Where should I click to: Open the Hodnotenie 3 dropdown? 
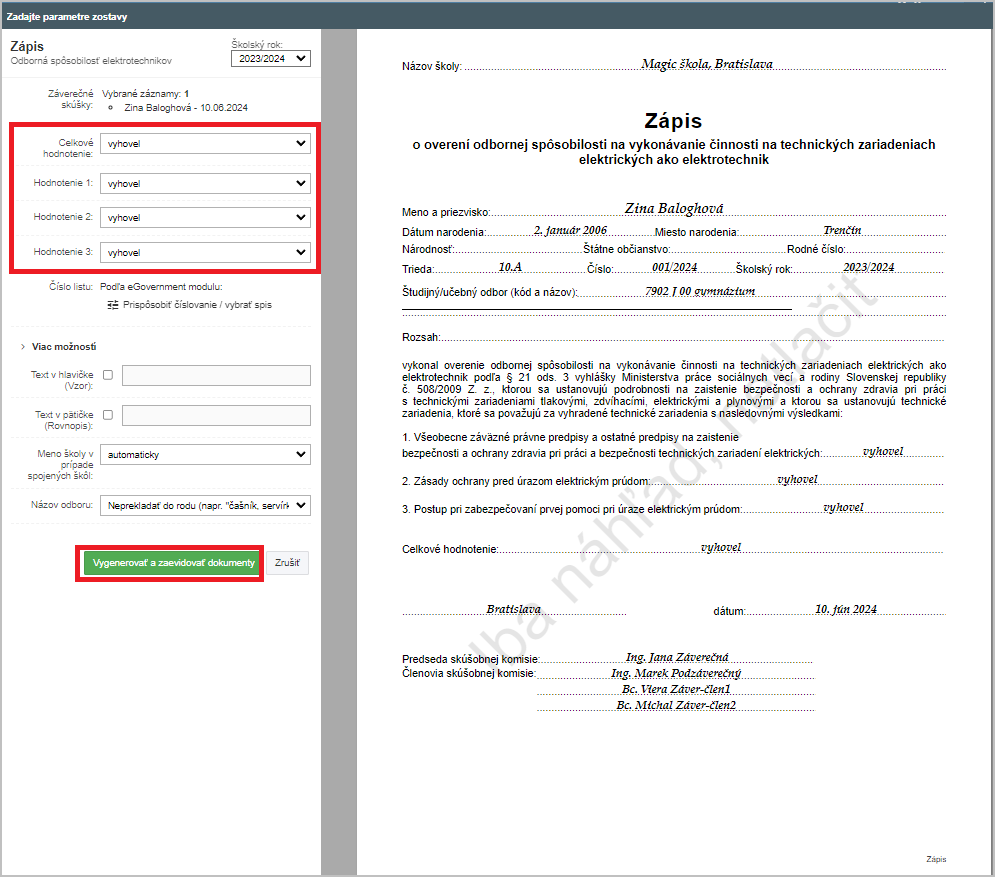pyautogui.click(x=205, y=252)
